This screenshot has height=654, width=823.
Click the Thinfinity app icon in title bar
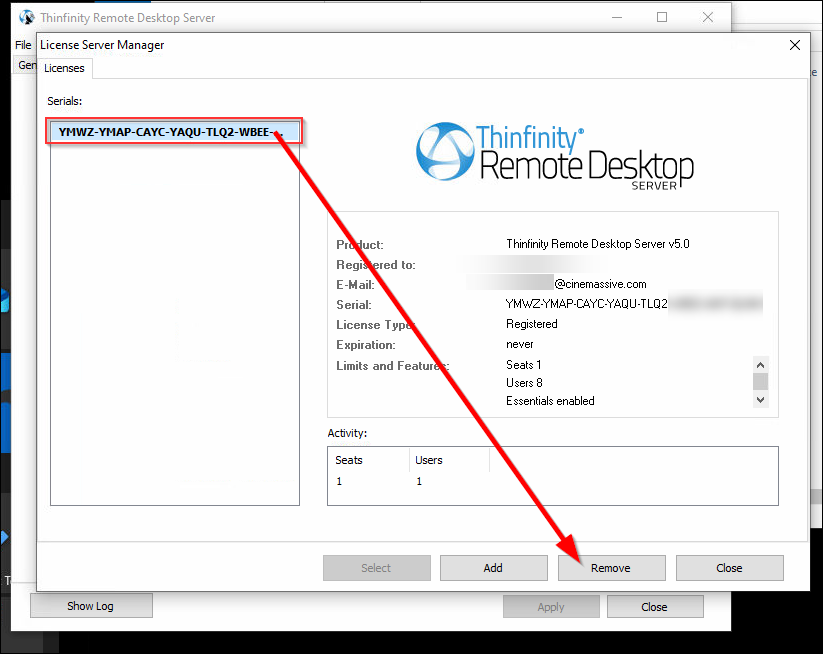[27, 17]
